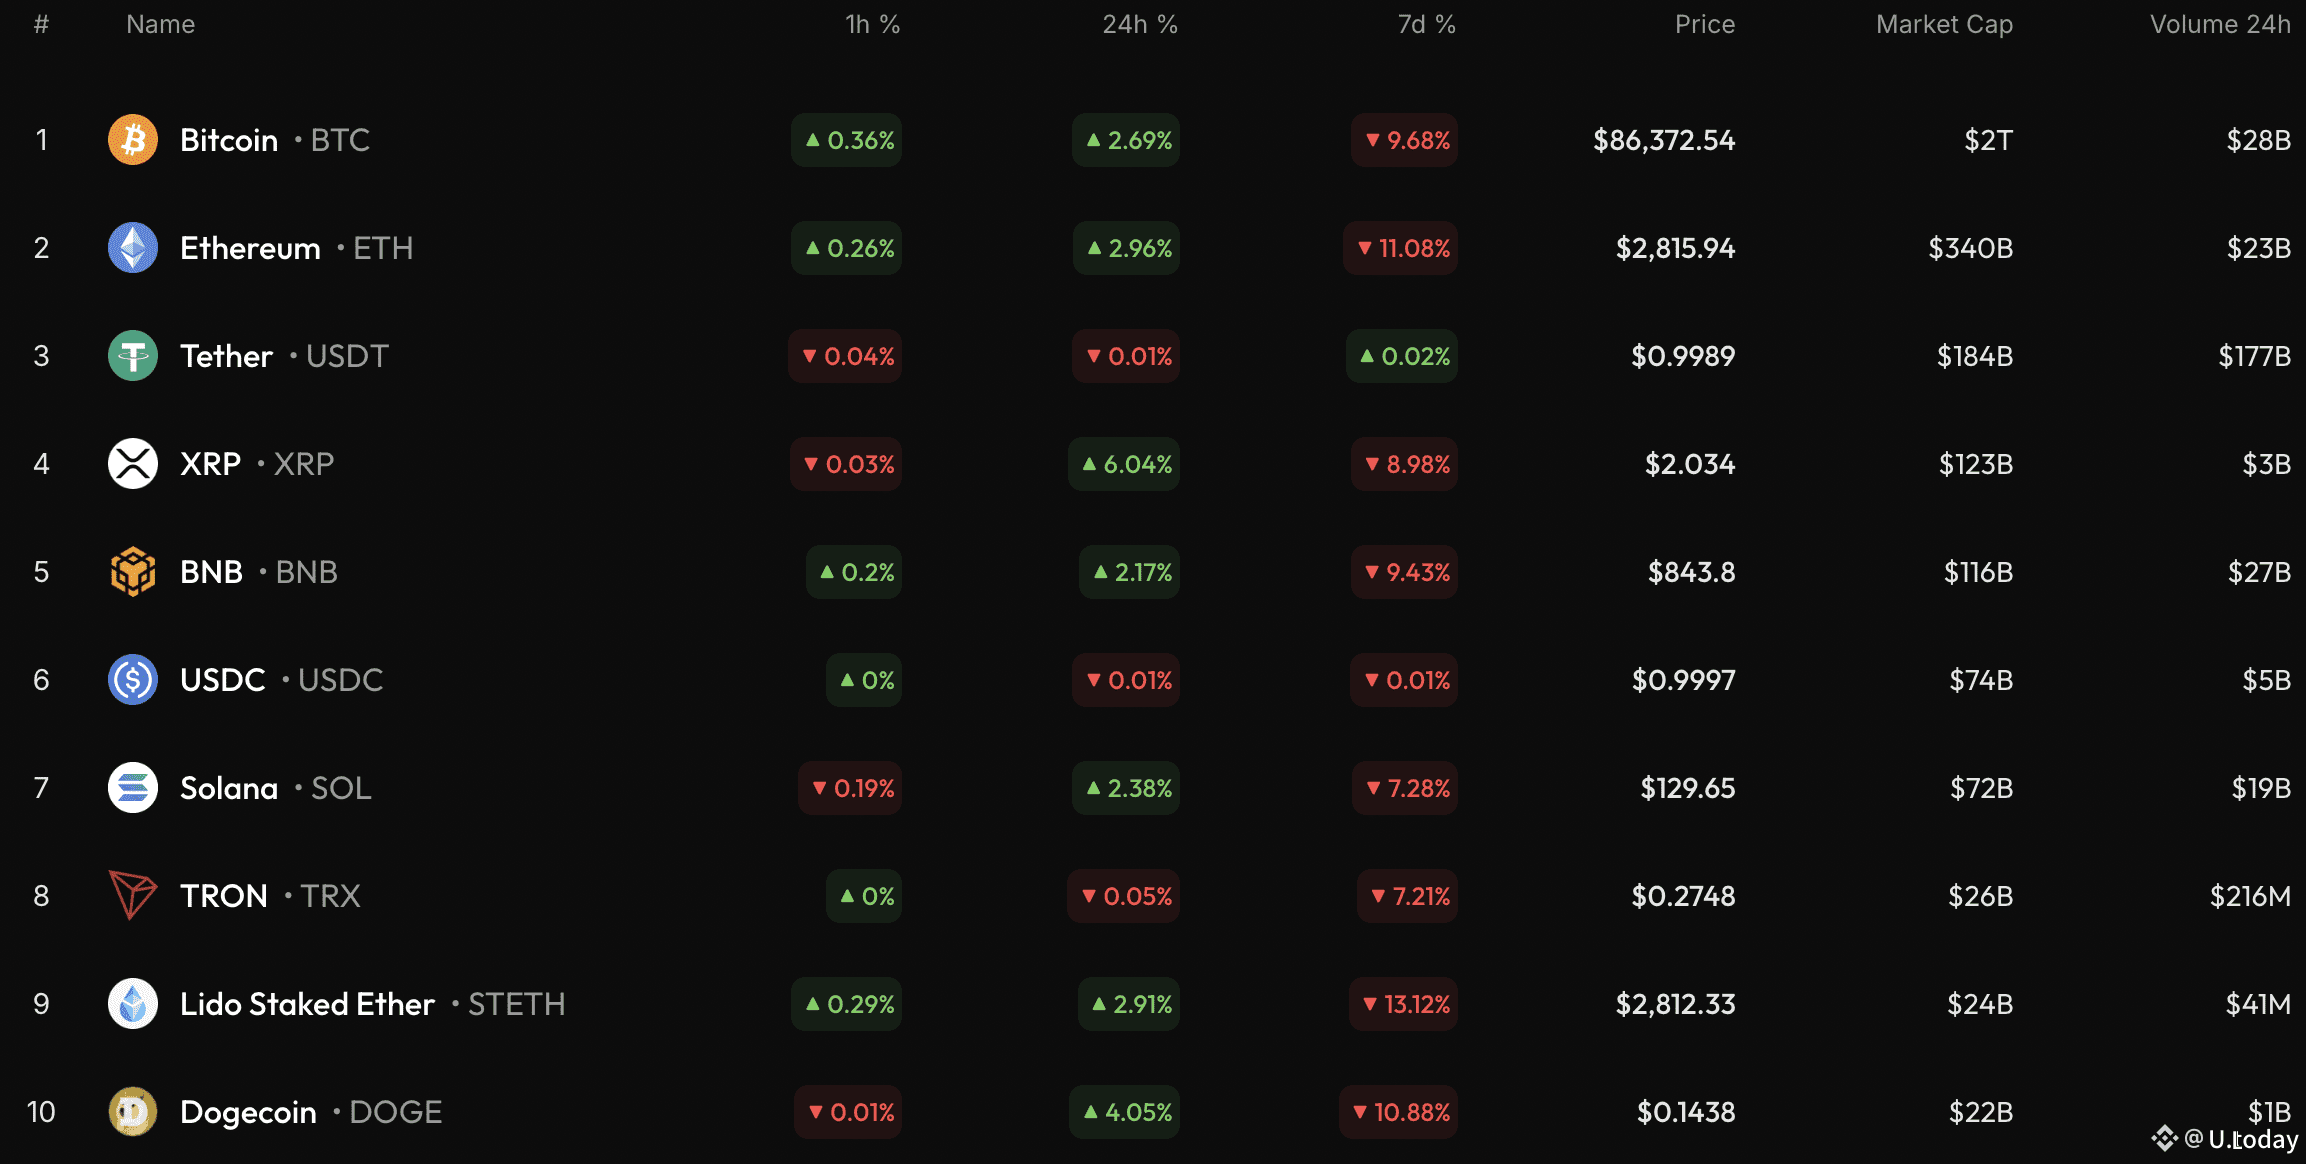Click the Solana striped logo icon
This screenshot has width=2306, height=1164.
pos(132,788)
